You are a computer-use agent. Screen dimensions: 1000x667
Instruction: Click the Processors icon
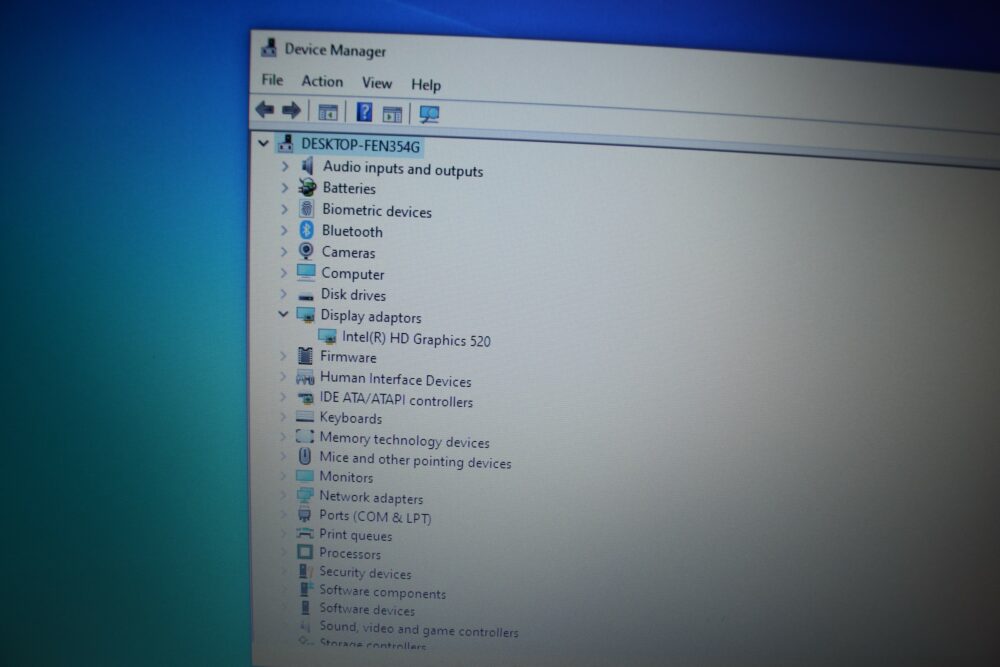click(305, 552)
